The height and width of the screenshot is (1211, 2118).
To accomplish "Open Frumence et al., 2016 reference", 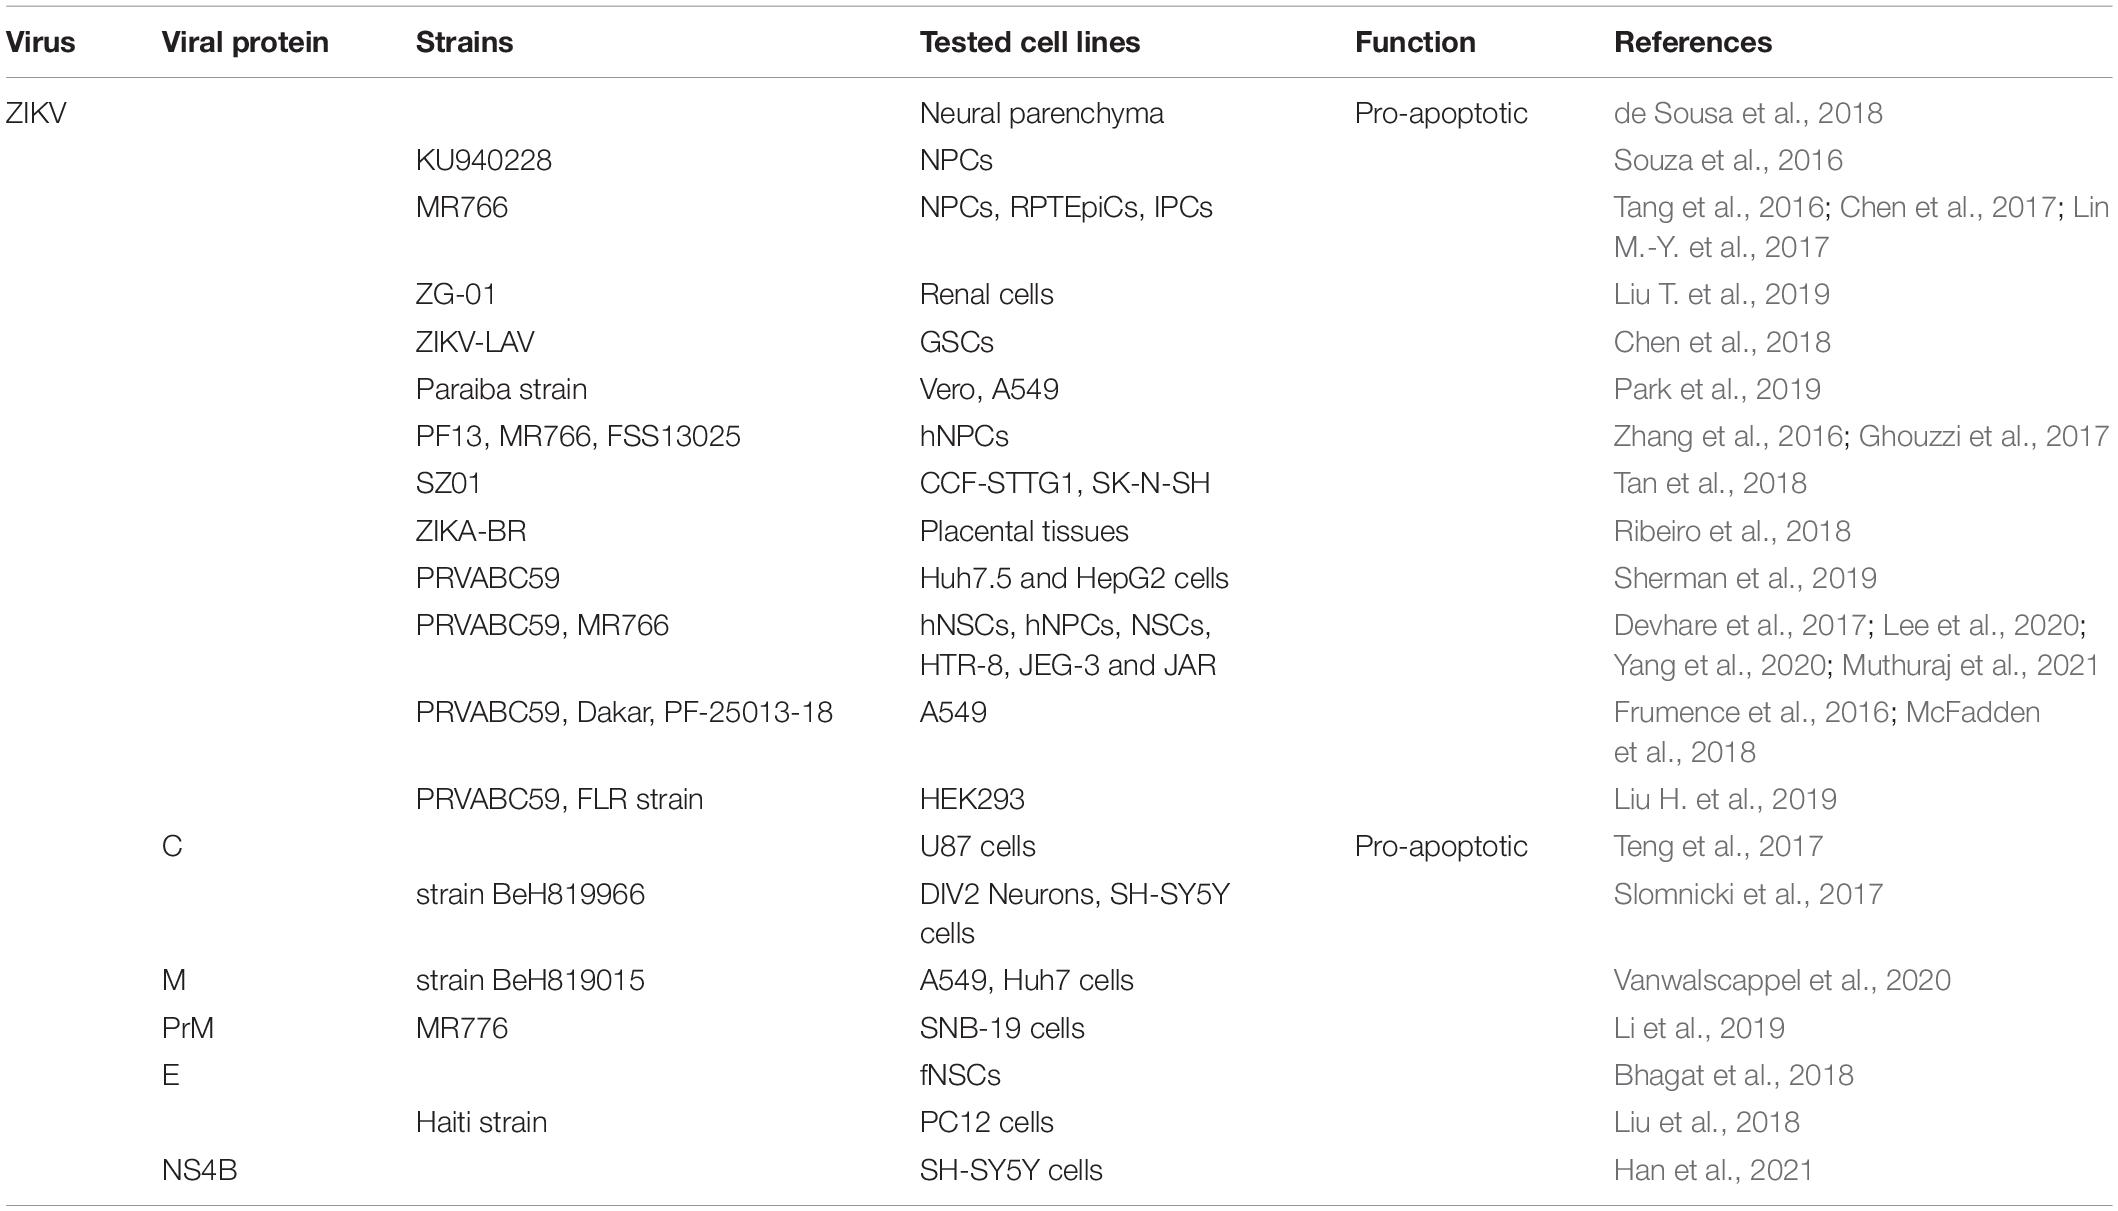I will 1750,712.
